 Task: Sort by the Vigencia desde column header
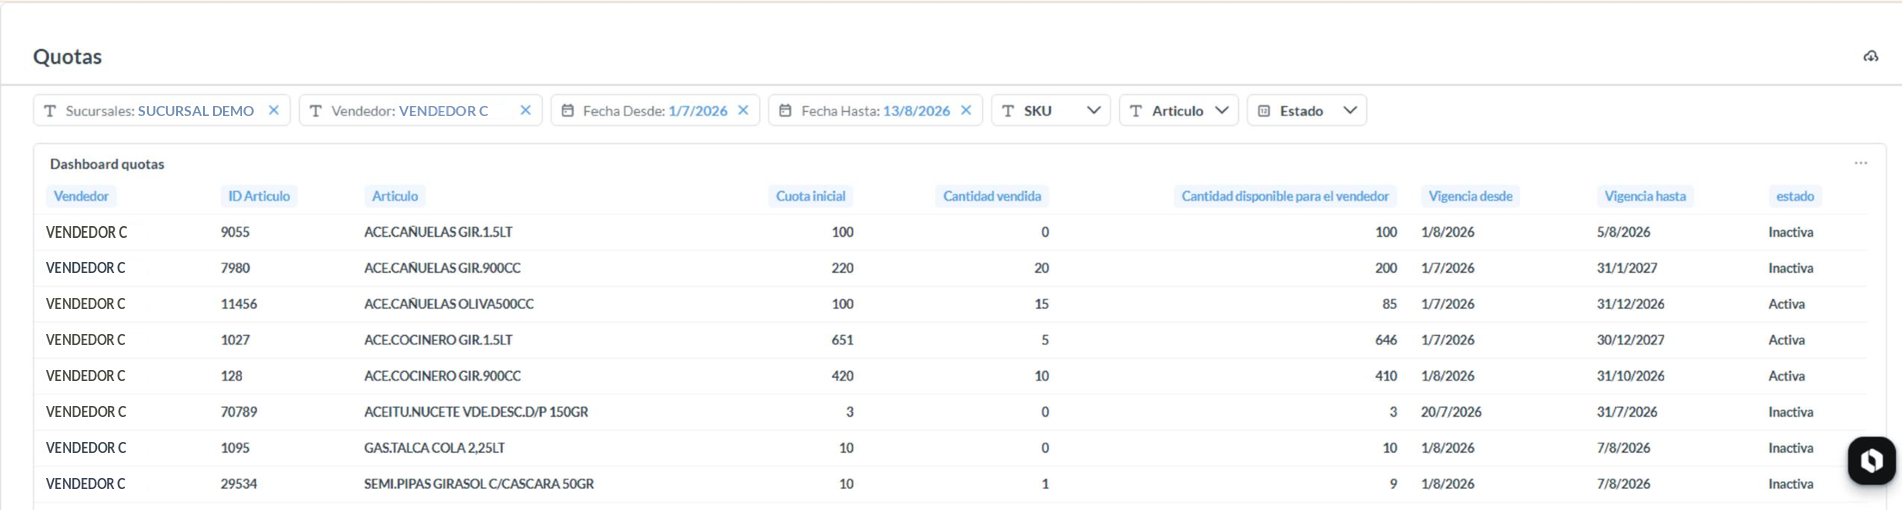1470,196
